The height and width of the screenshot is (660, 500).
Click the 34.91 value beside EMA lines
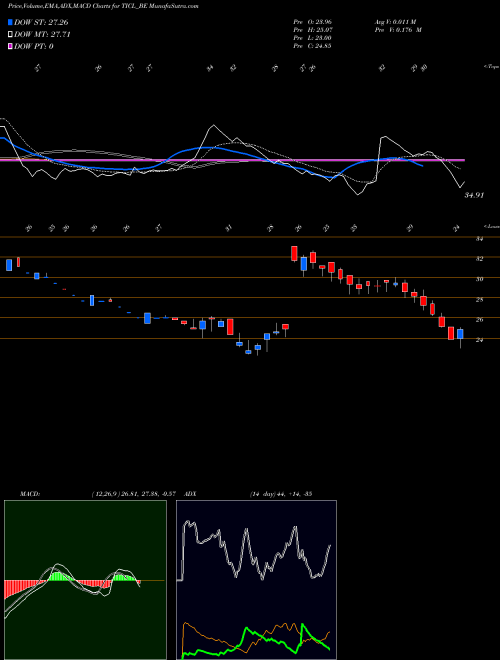[474, 195]
